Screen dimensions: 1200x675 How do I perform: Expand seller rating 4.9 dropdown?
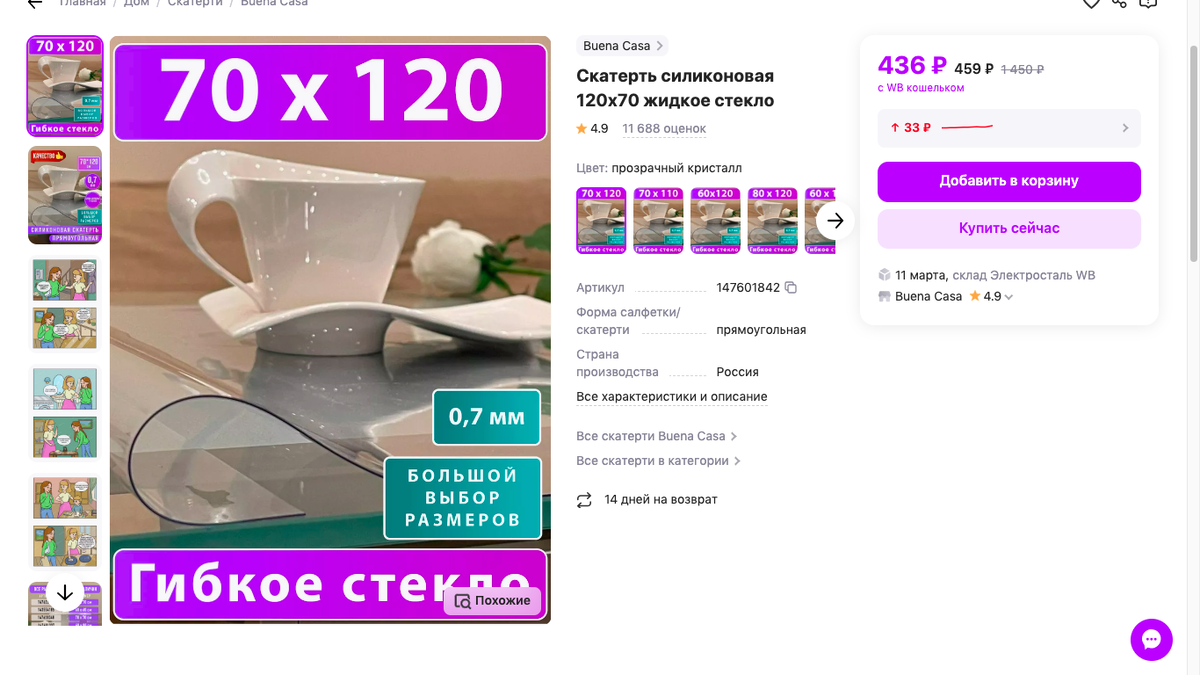point(1008,297)
